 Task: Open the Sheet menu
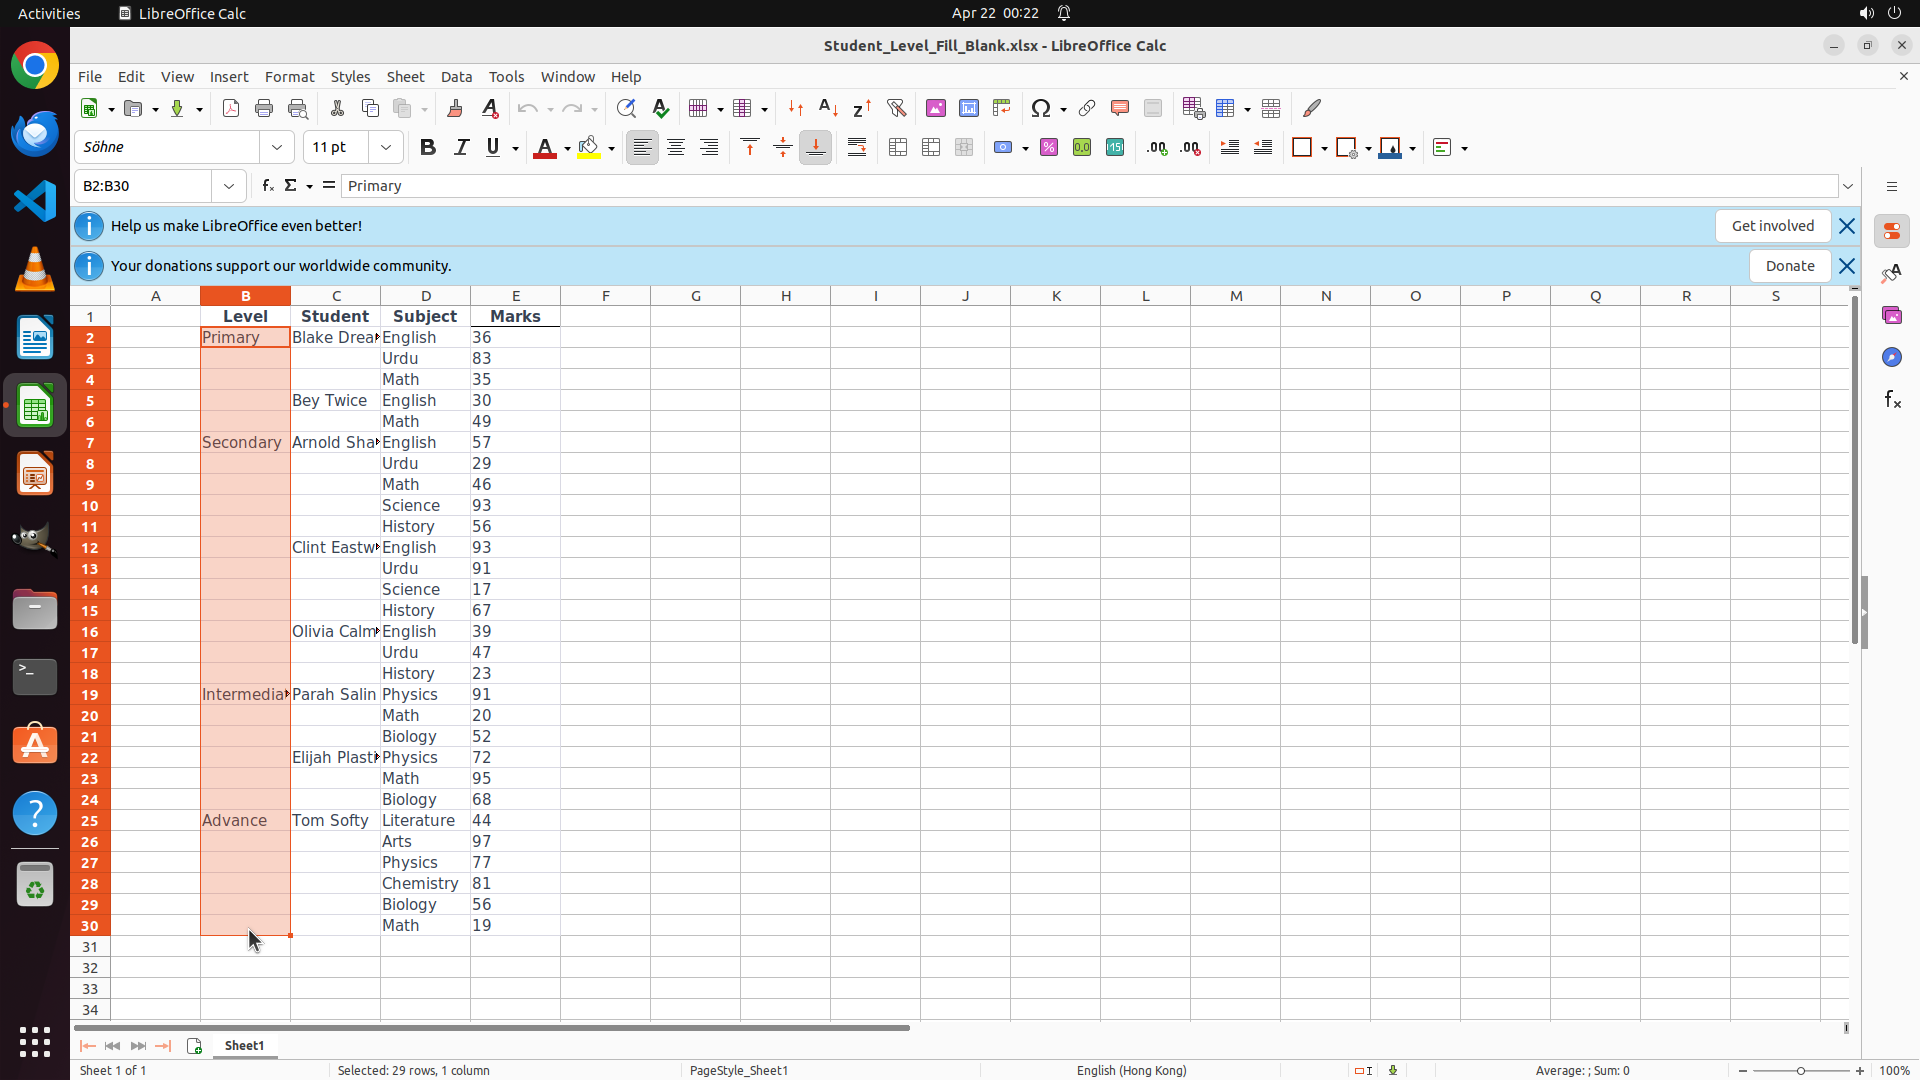[x=405, y=77]
